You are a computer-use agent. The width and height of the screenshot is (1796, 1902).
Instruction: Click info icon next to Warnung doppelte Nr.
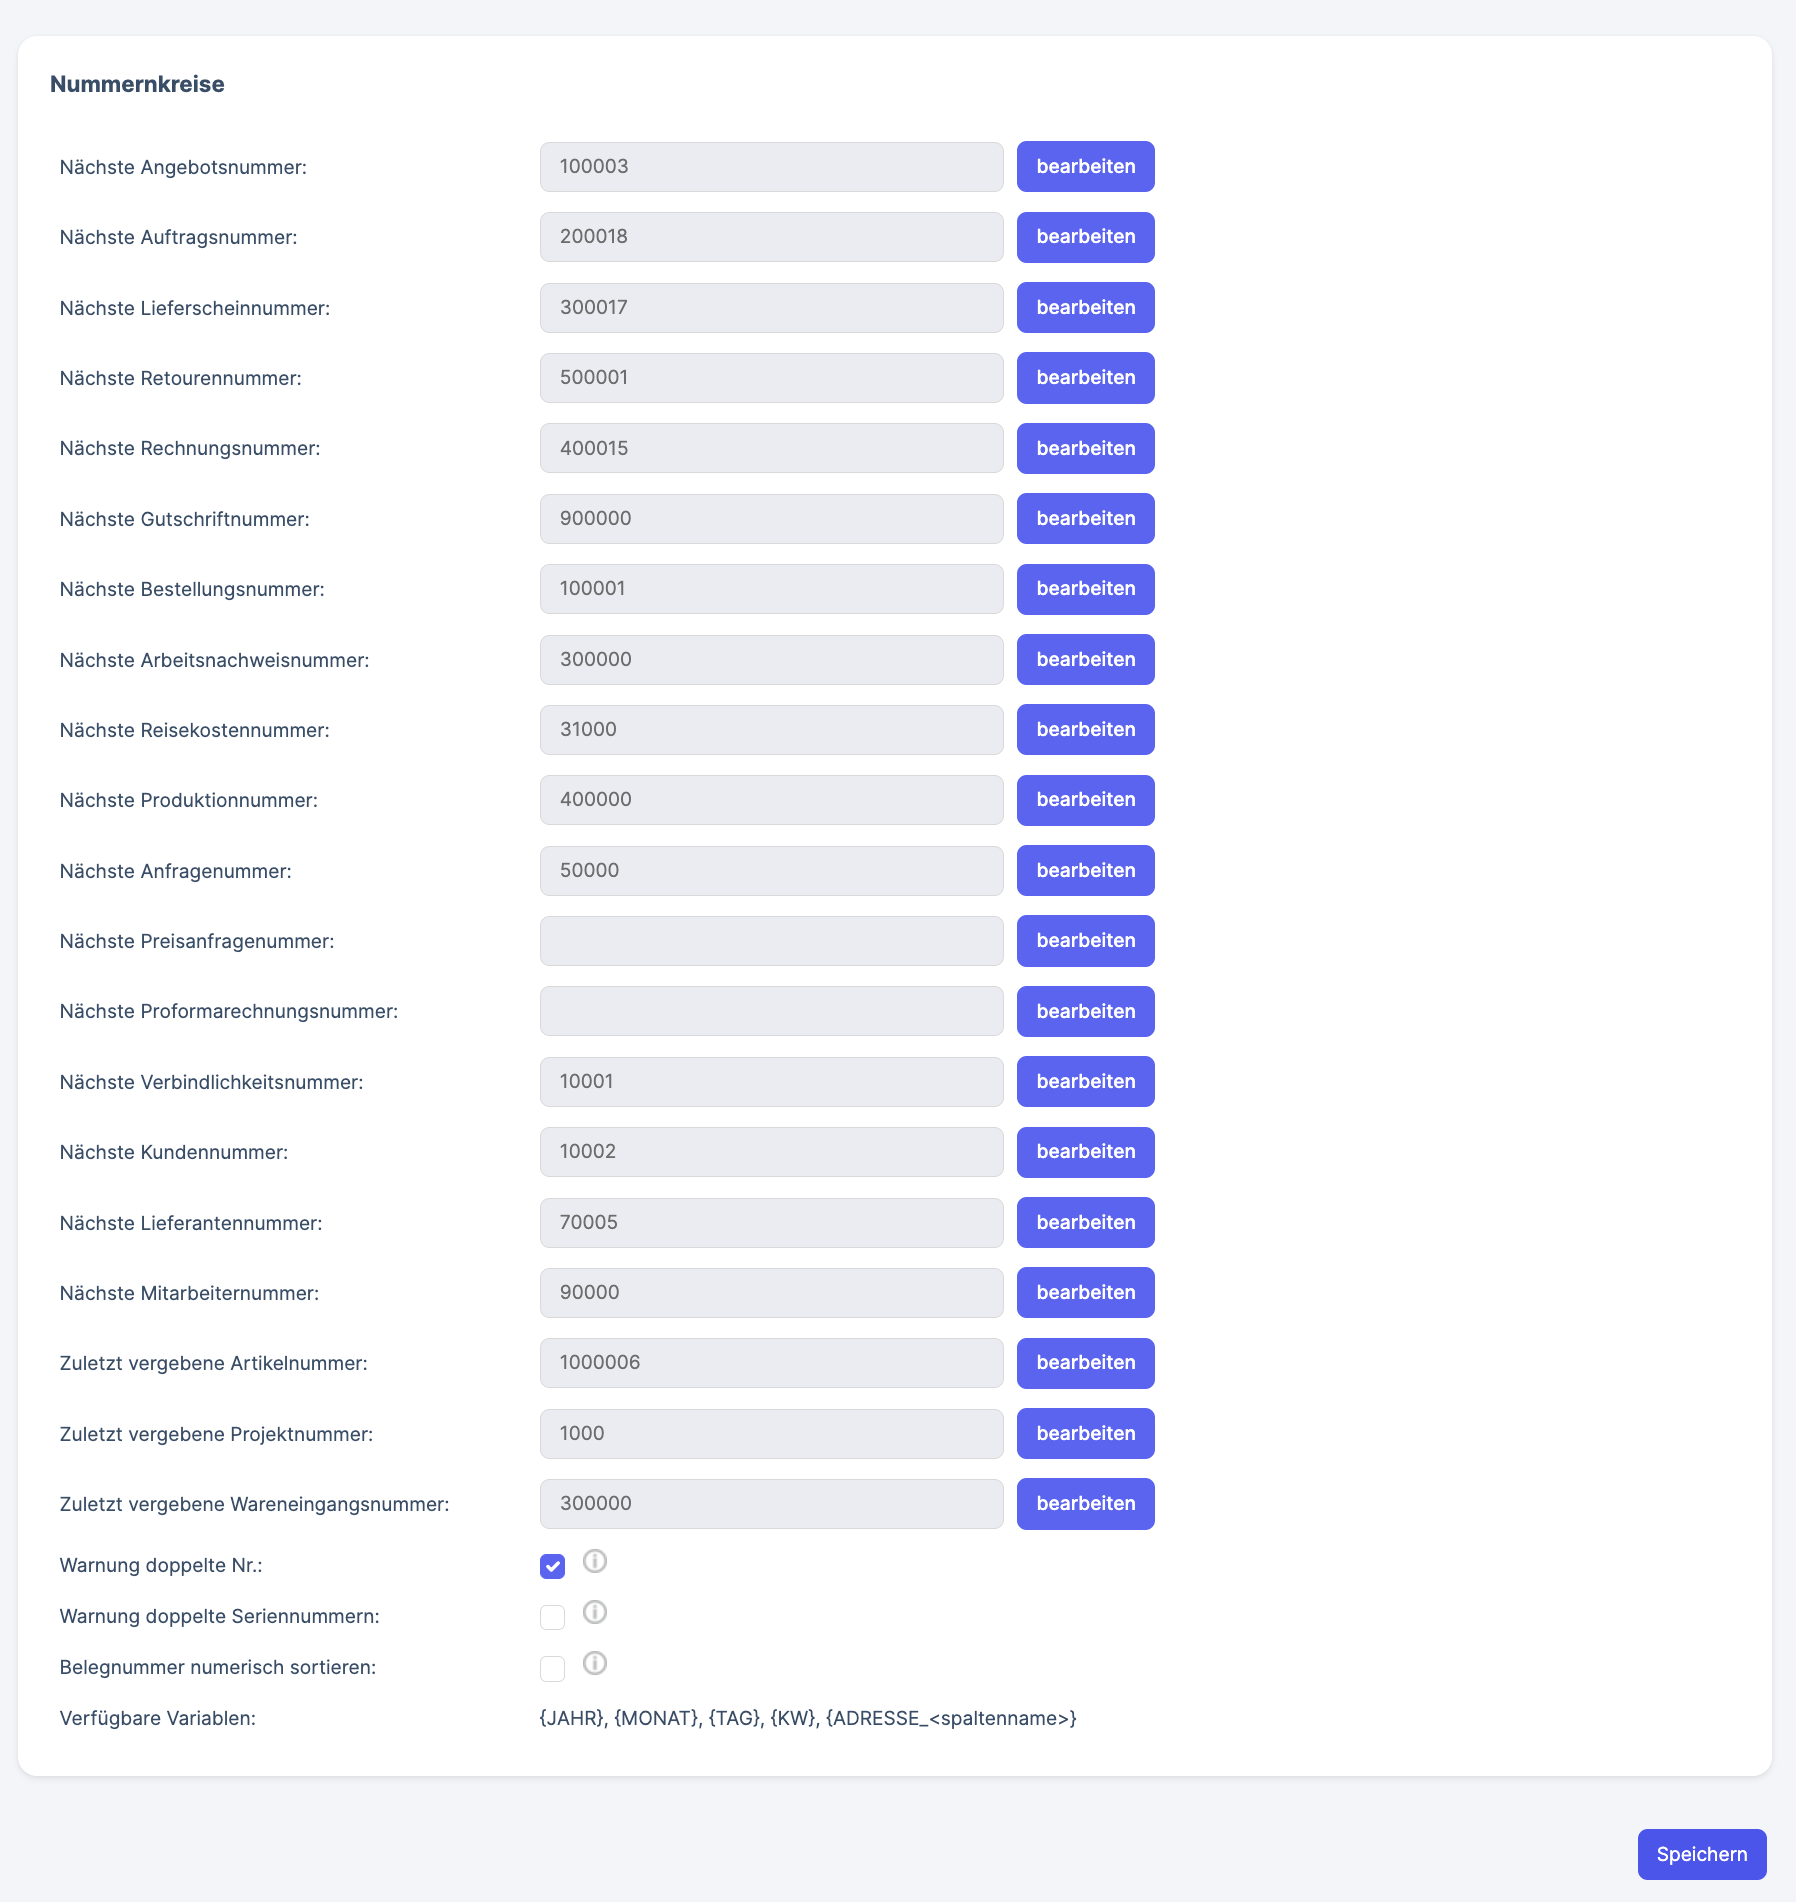coord(595,1561)
